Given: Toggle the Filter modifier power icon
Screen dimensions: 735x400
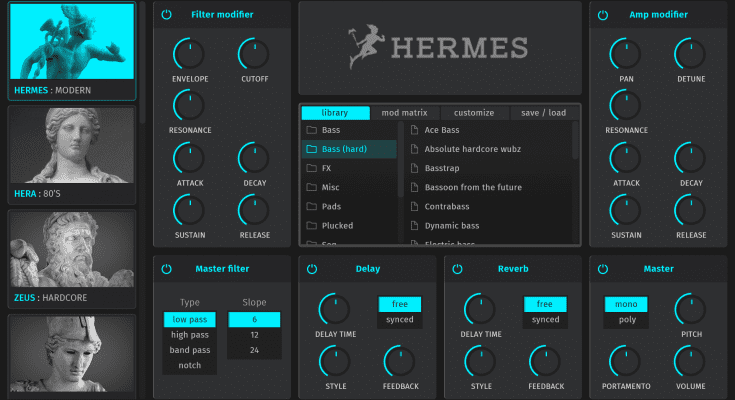Looking at the screenshot, I should point(166,15).
